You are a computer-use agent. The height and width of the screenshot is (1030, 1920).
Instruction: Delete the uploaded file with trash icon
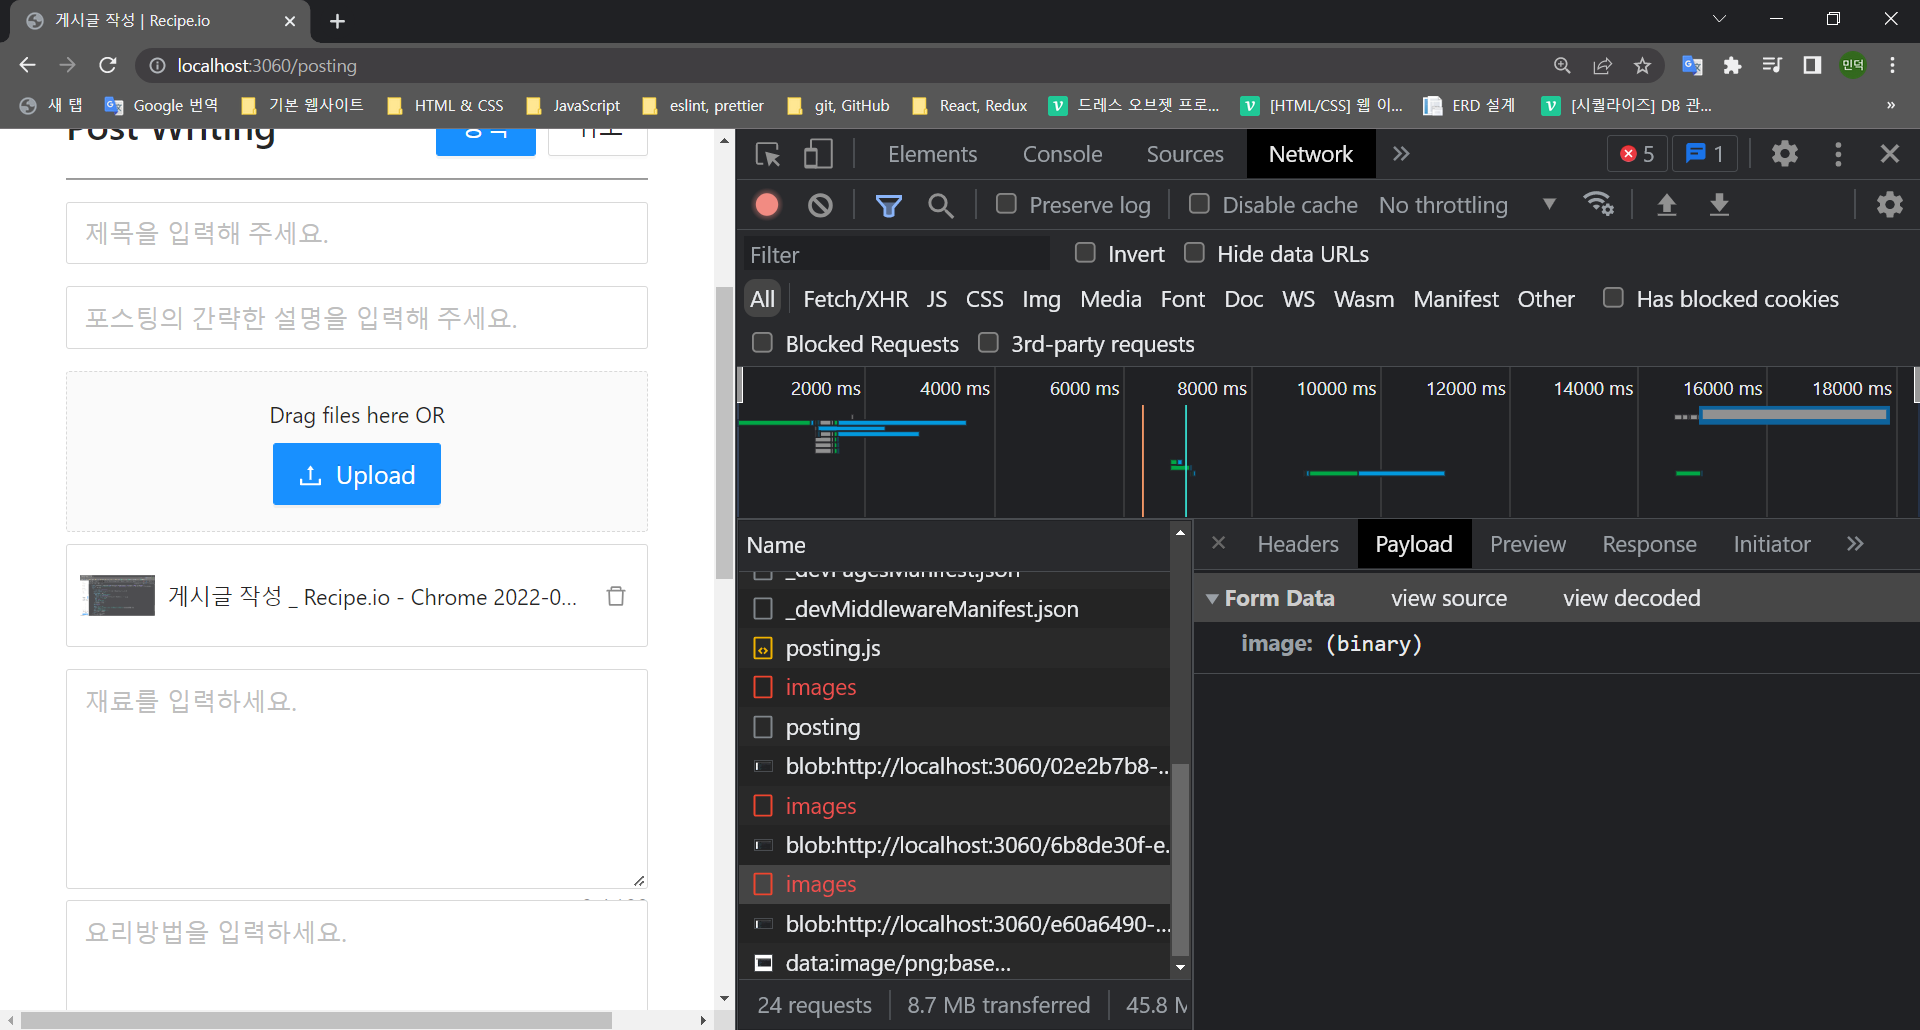[x=616, y=596]
